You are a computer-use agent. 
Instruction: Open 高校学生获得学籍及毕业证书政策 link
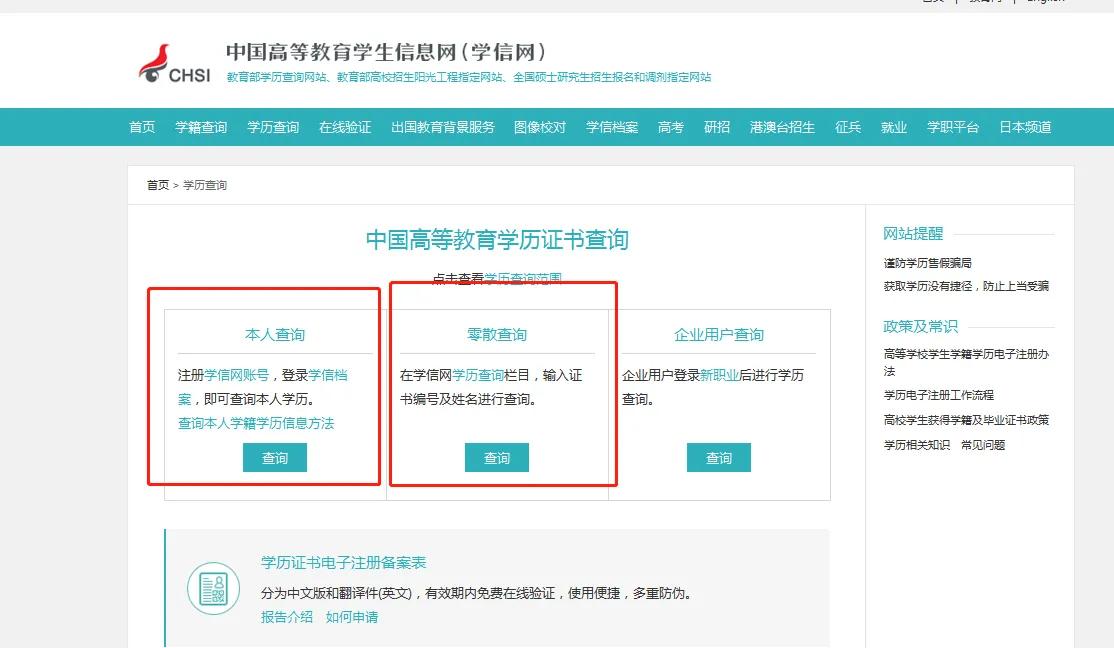pyautogui.click(x=966, y=420)
